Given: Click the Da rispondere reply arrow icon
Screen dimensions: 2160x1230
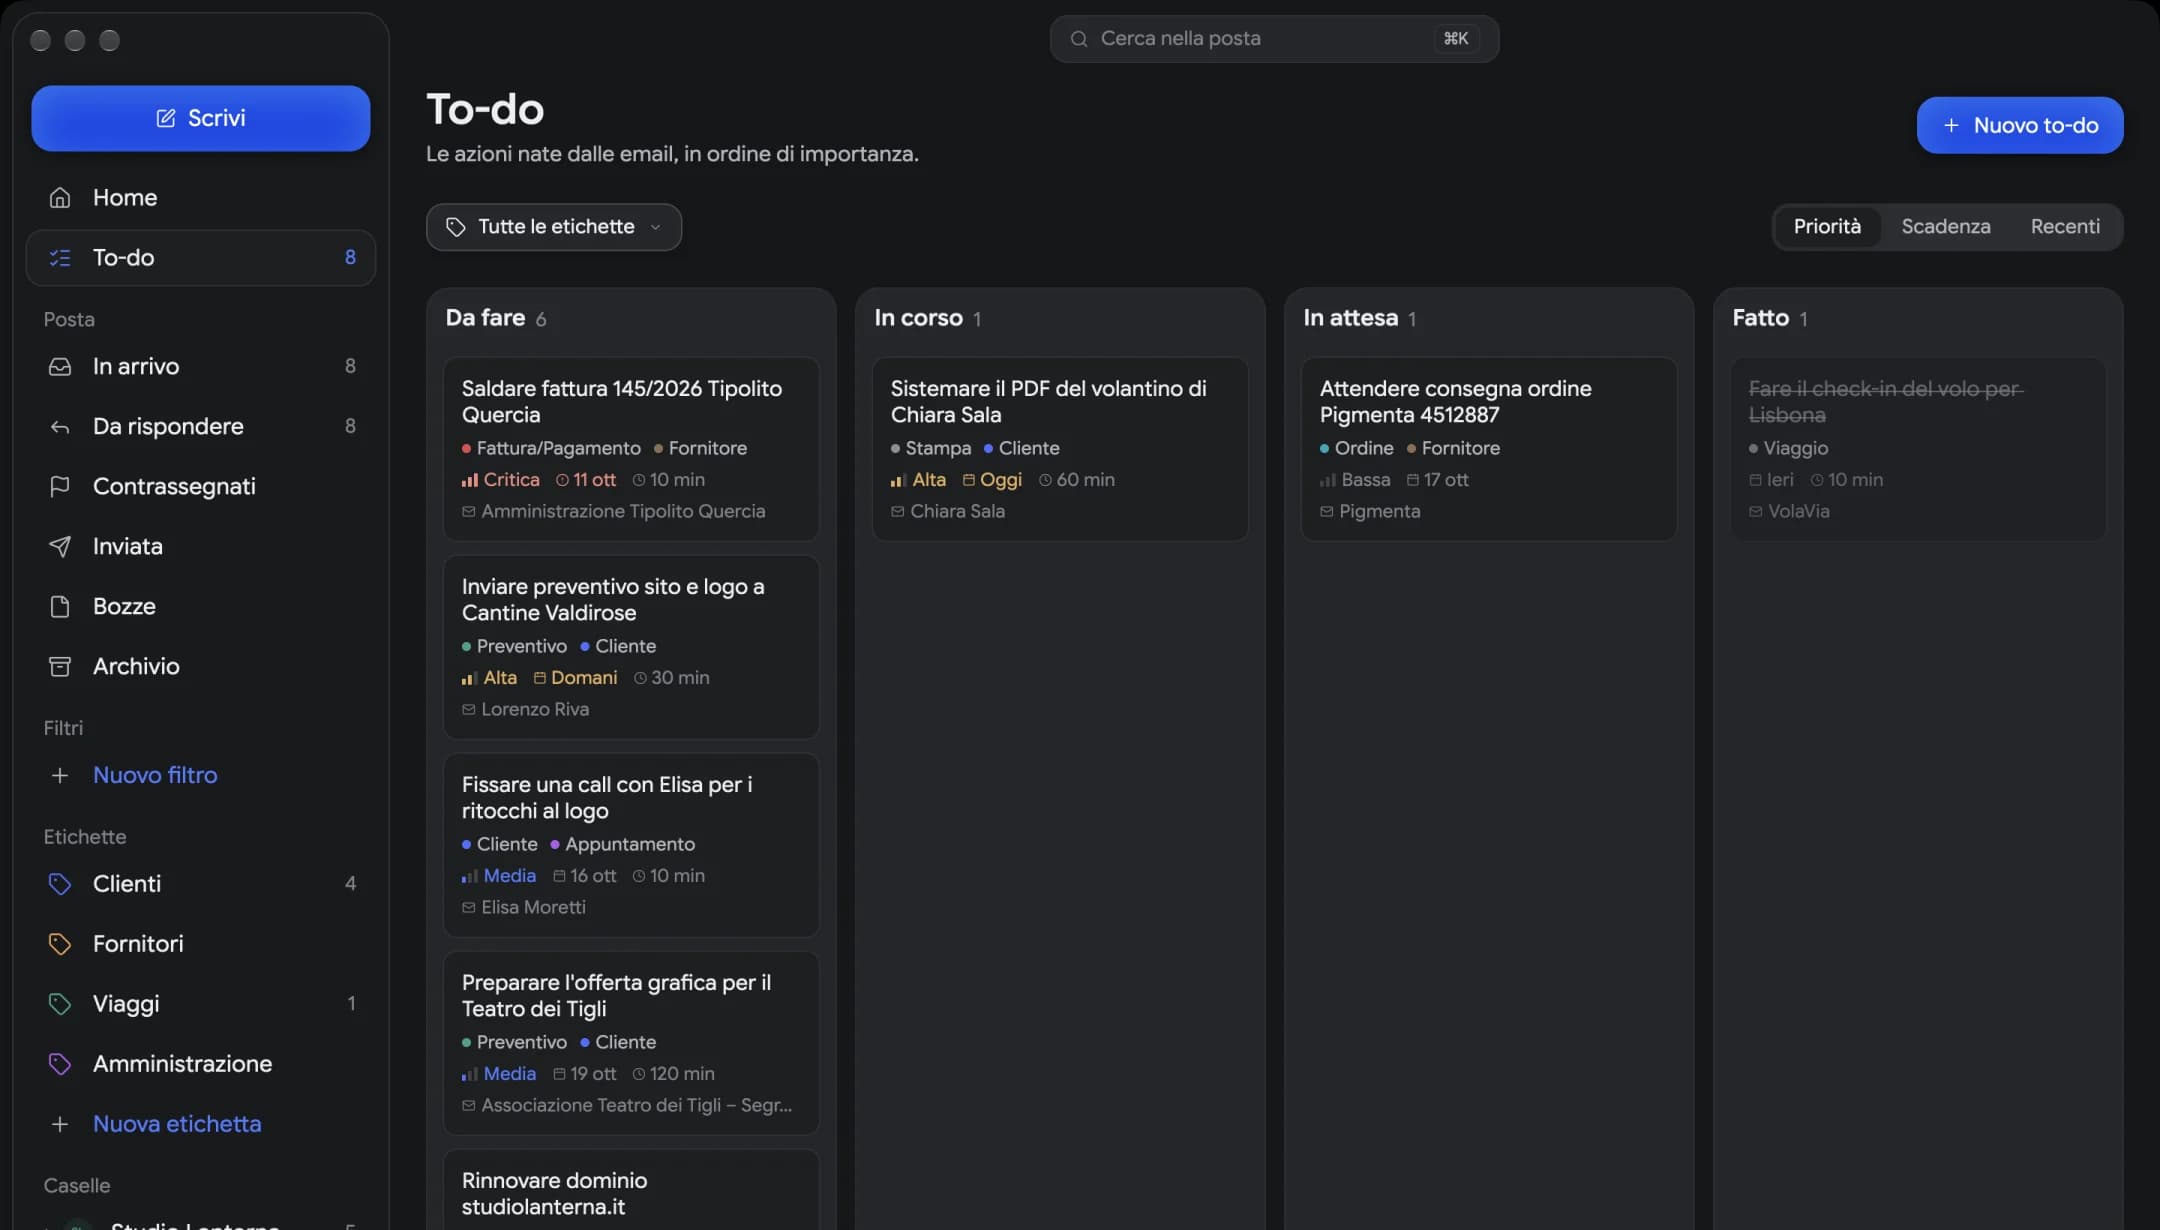Looking at the screenshot, I should click(60, 427).
